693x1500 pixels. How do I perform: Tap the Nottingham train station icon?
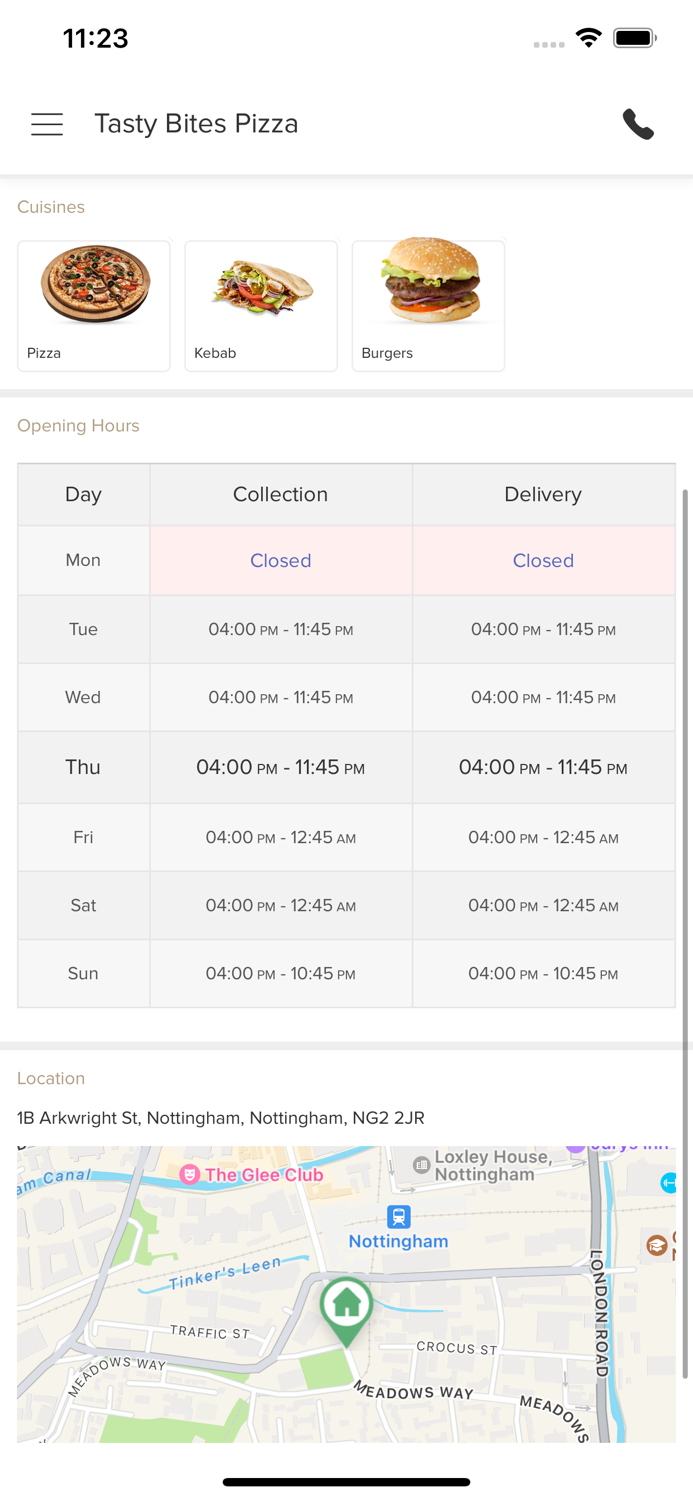(398, 1217)
